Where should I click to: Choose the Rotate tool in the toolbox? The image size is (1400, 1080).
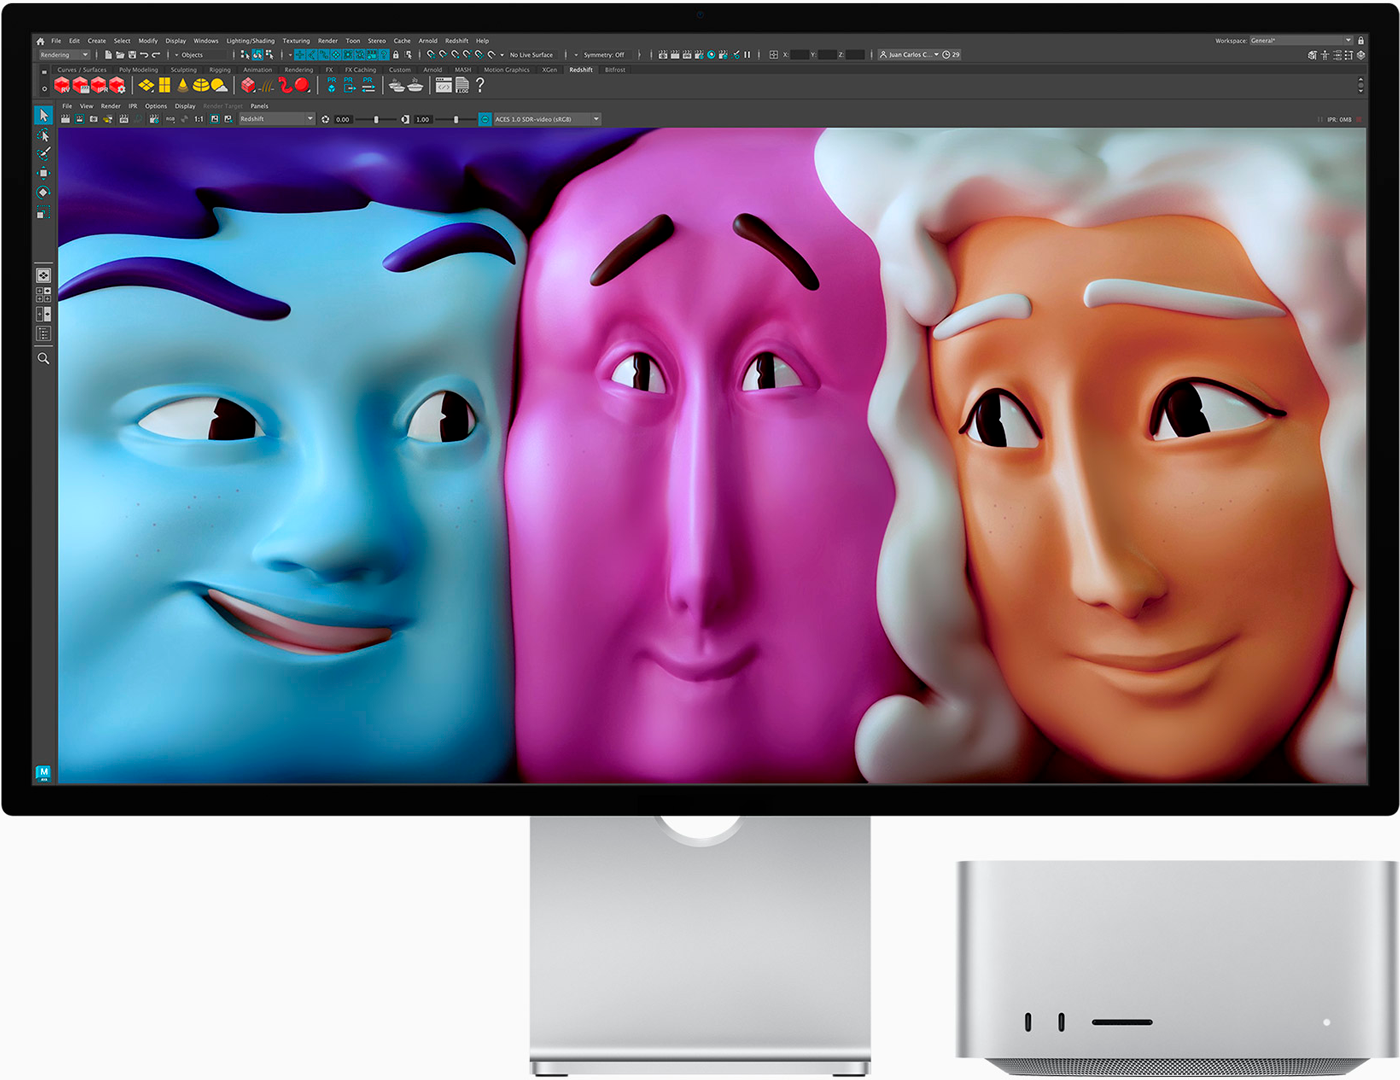(x=43, y=192)
